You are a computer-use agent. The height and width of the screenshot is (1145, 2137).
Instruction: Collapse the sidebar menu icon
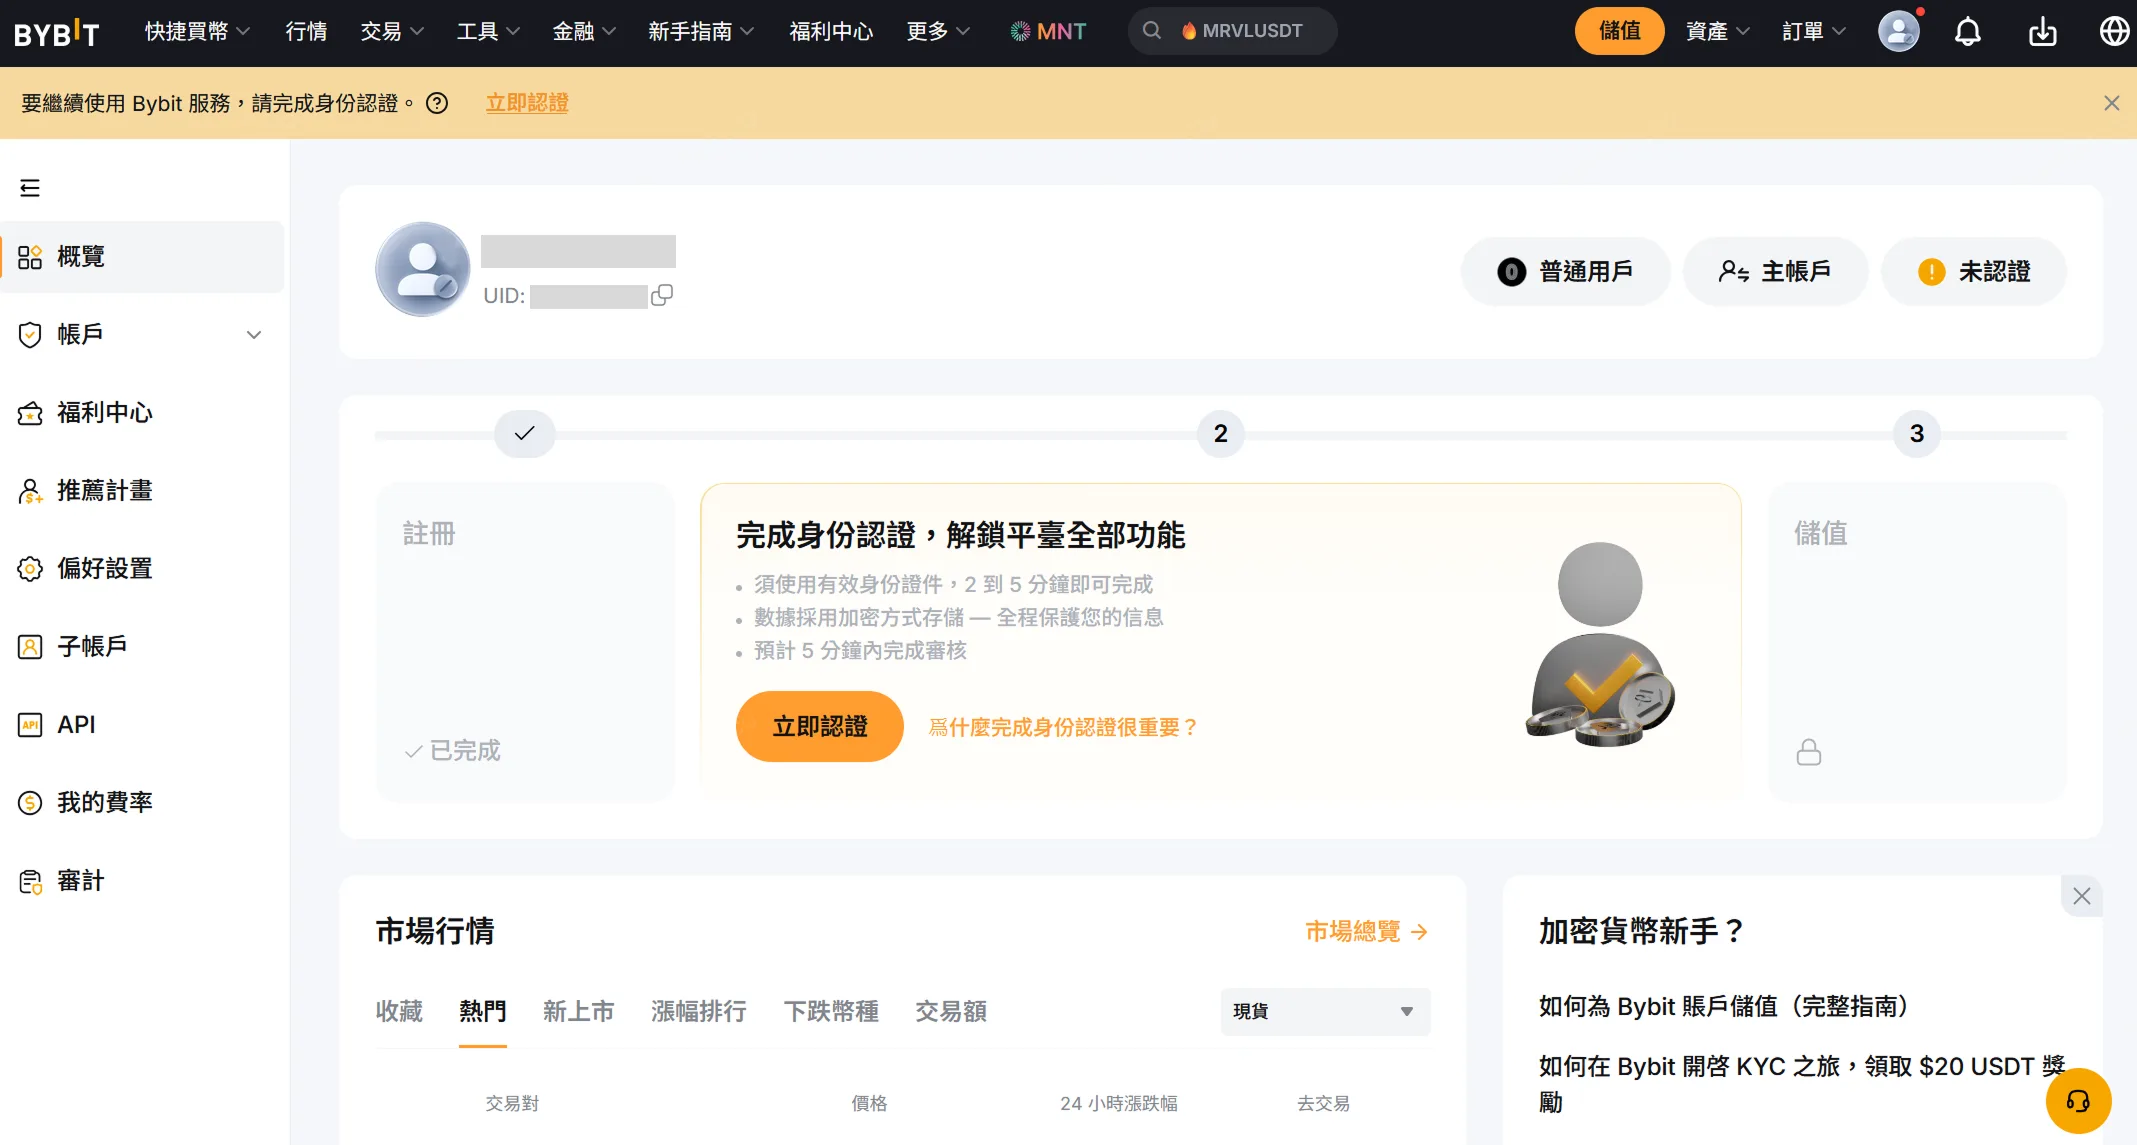tap(30, 188)
